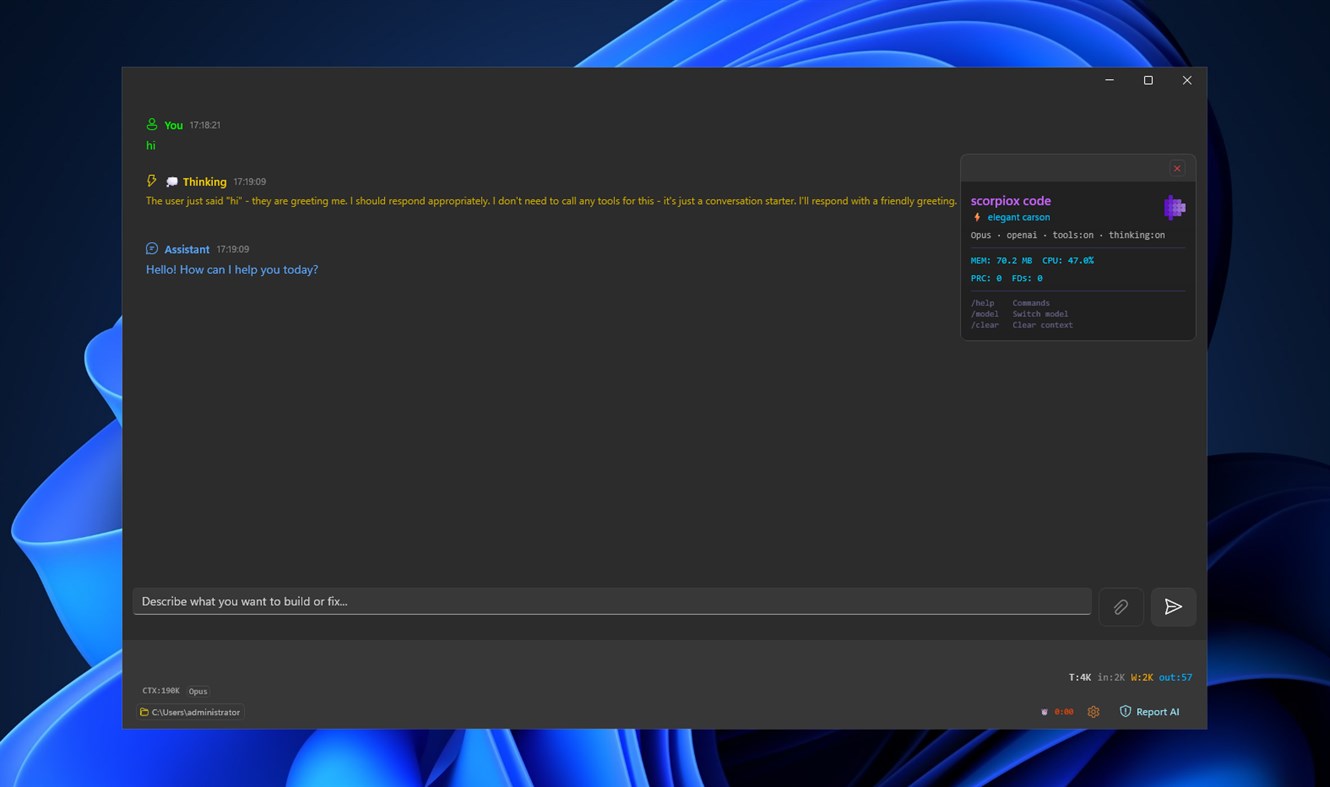Screen dimensions: 1330x787
Task: Maximize the application window
Action: click(x=1148, y=80)
